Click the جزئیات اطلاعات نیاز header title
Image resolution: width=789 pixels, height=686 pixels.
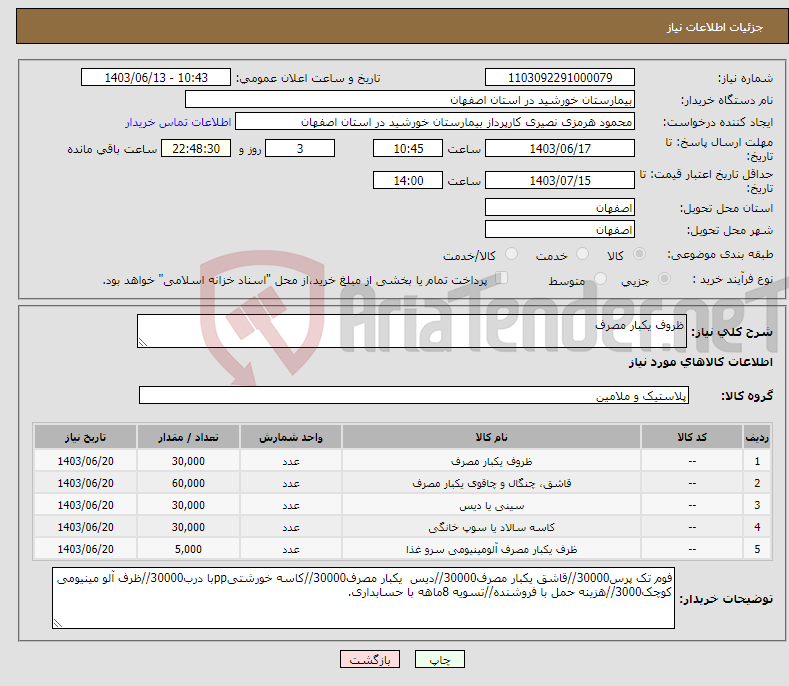click(715, 27)
